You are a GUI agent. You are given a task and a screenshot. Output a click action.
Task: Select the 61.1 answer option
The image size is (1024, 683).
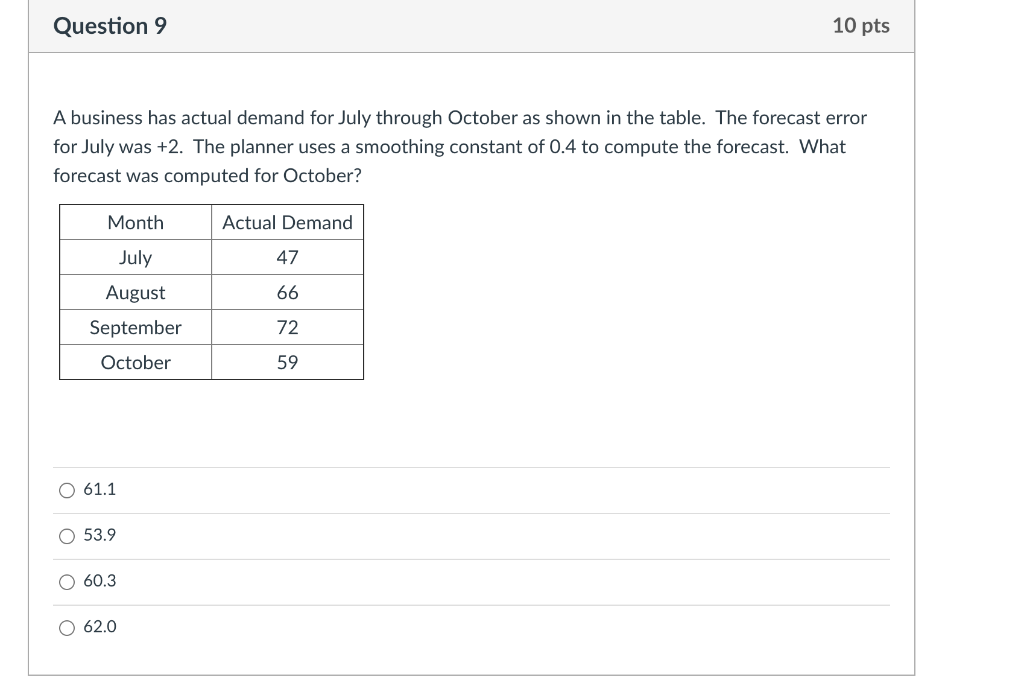click(66, 490)
